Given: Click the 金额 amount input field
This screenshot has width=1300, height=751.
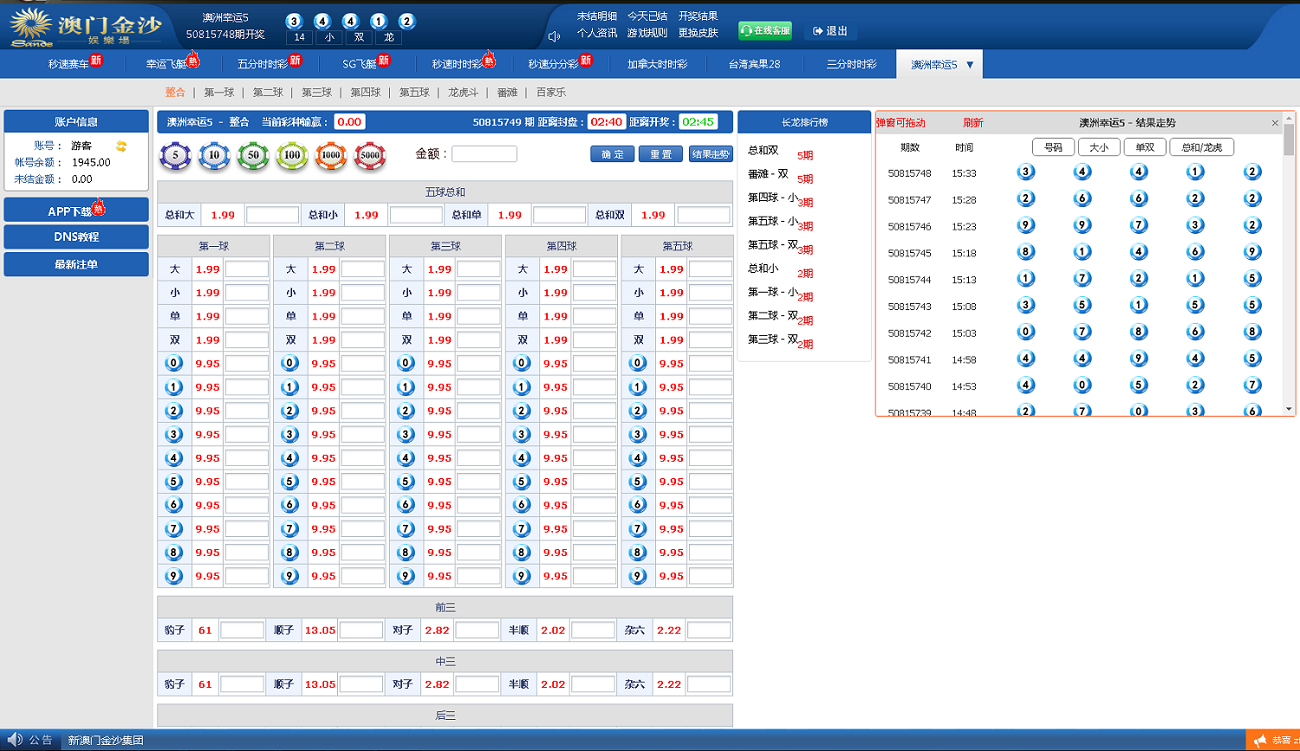Looking at the screenshot, I should pyautogui.click(x=484, y=154).
